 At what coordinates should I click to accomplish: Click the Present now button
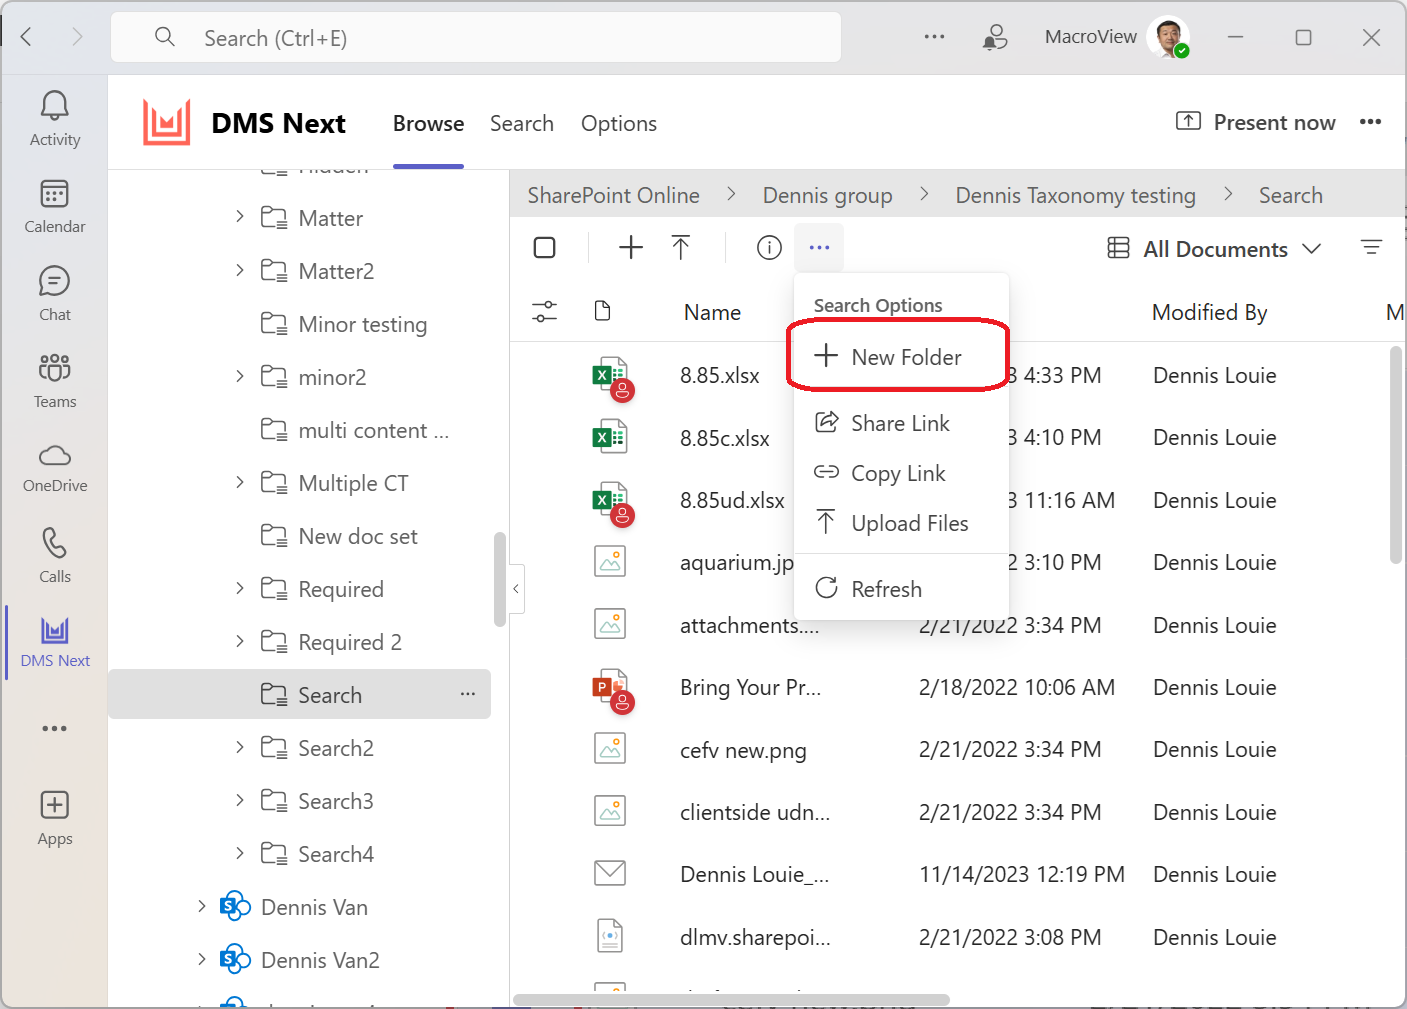click(1255, 122)
